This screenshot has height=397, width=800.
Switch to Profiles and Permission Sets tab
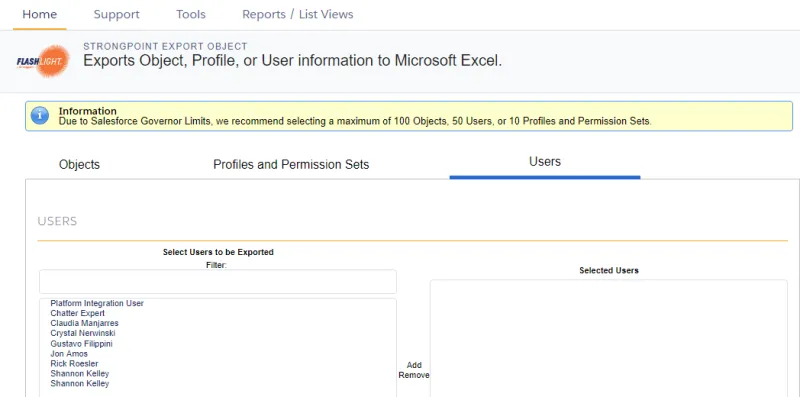pyautogui.click(x=291, y=164)
